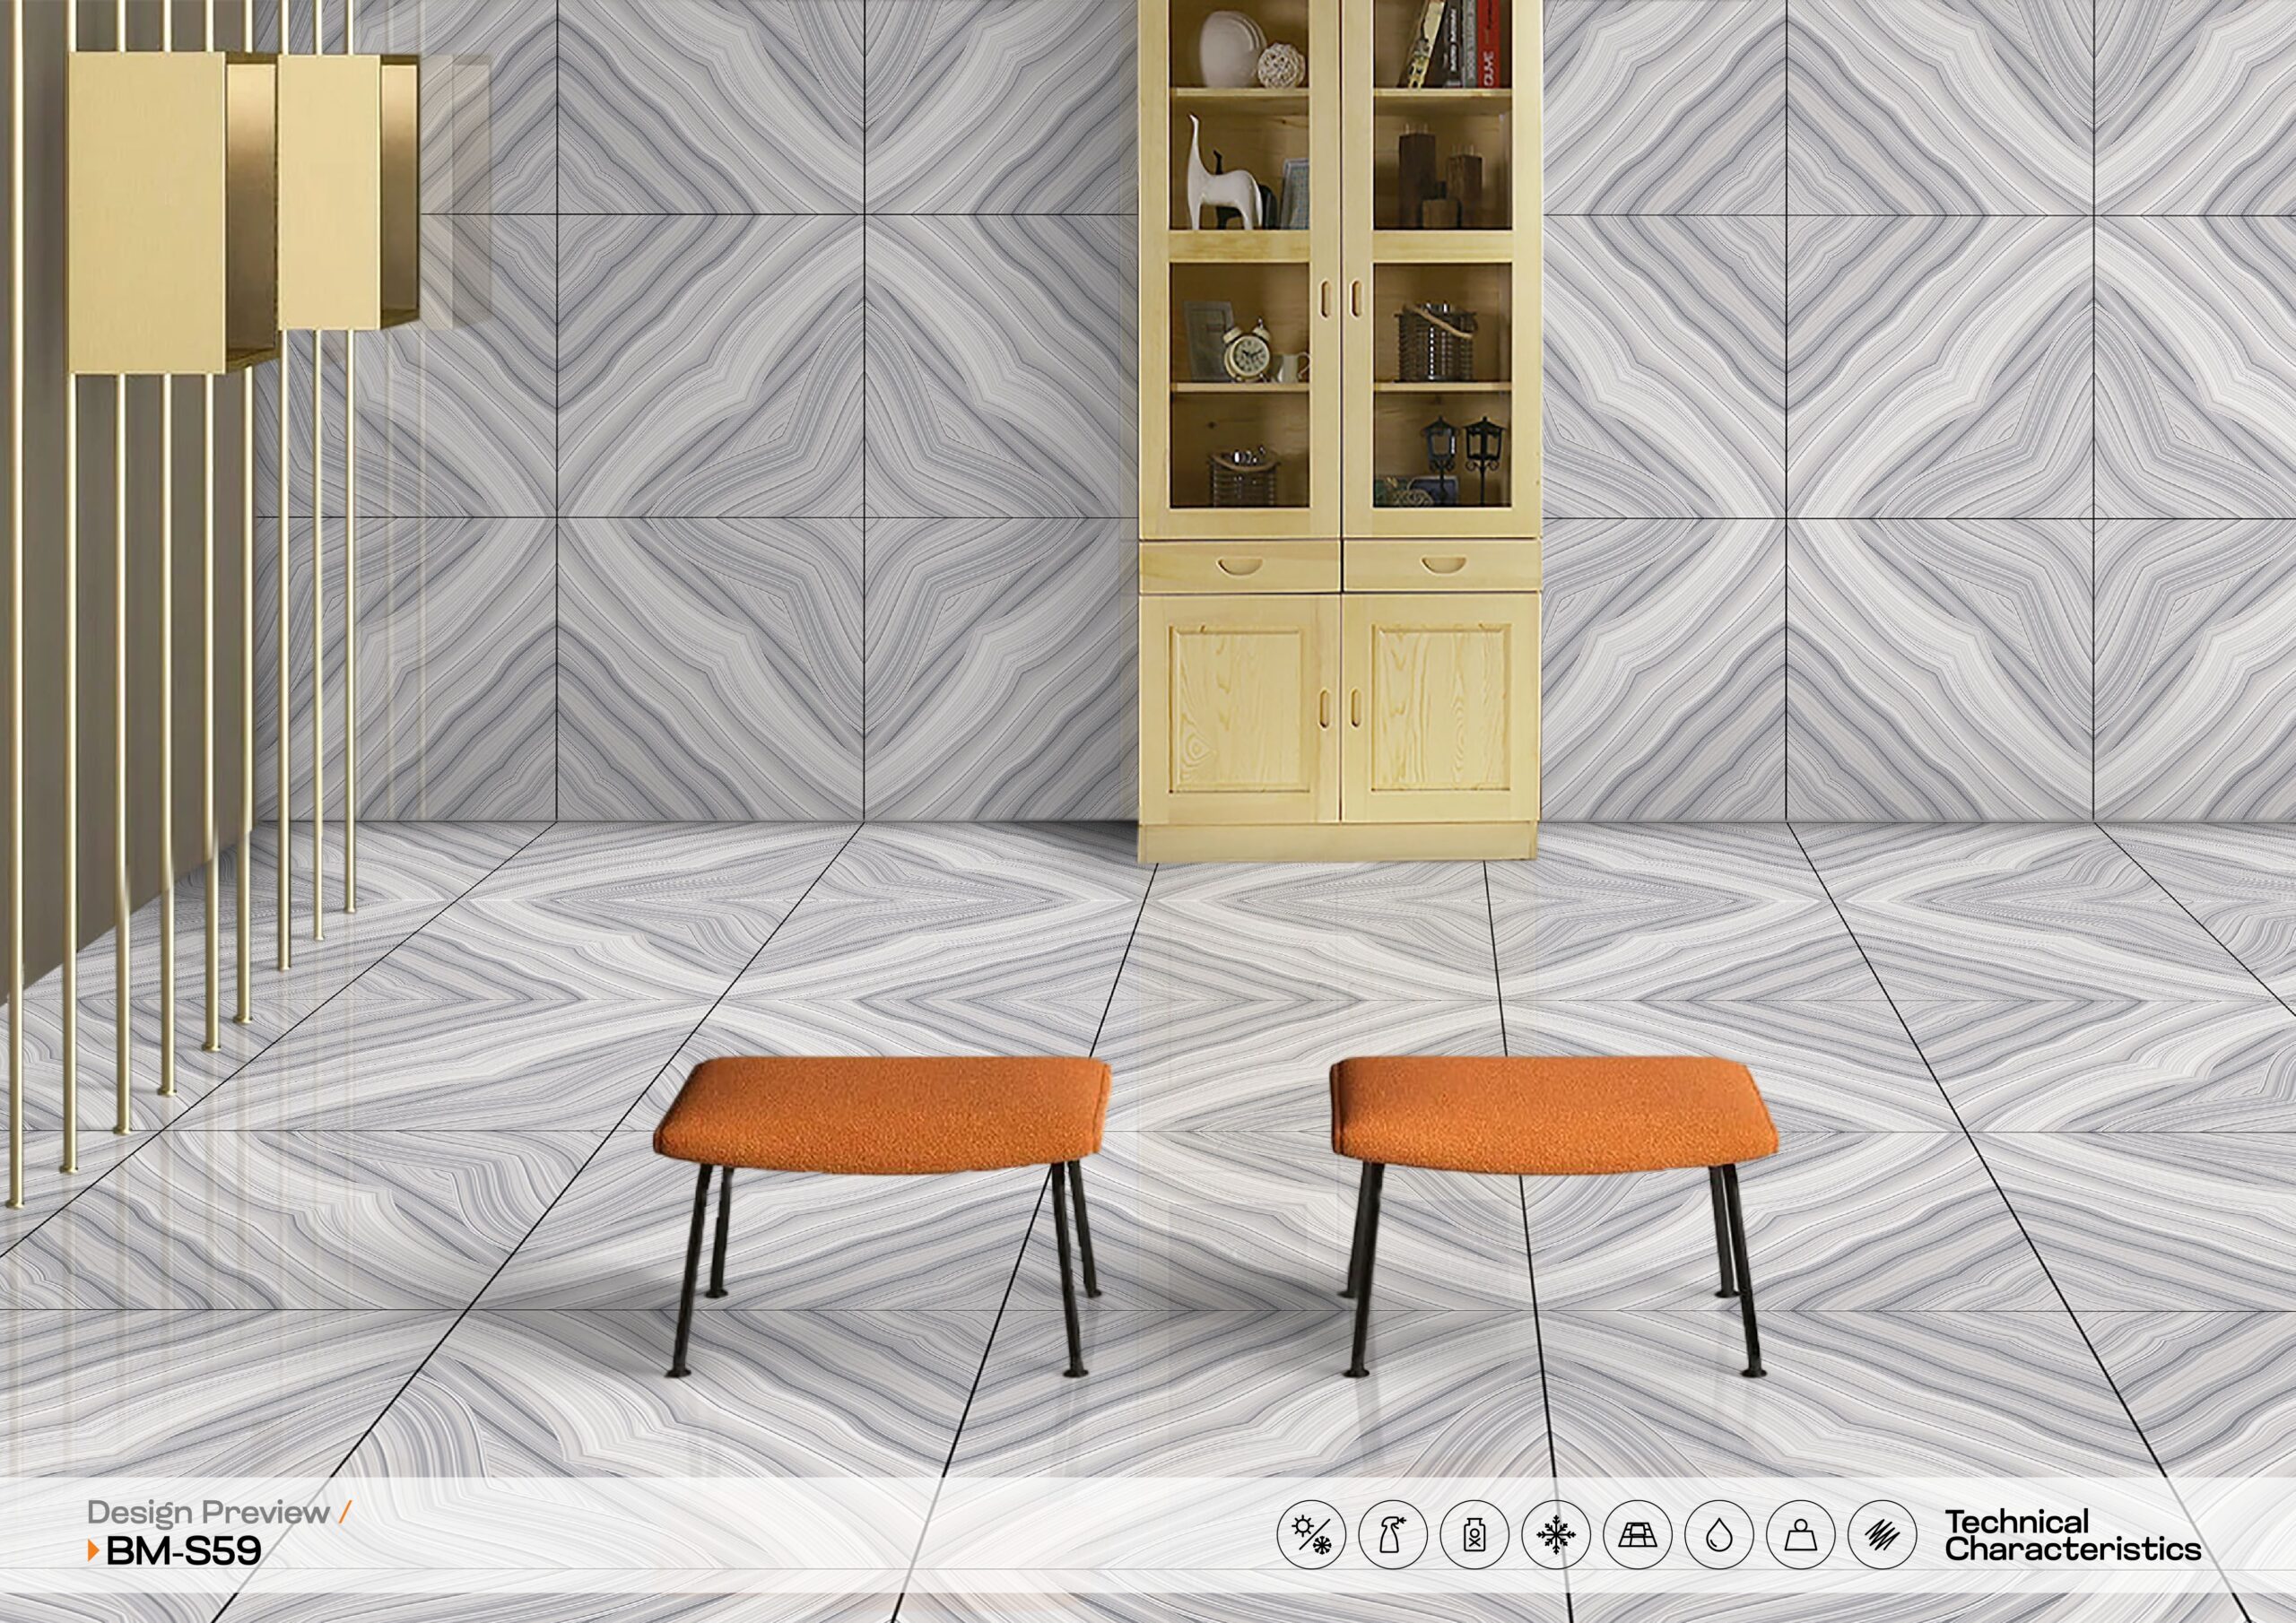Image resolution: width=2296 pixels, height=1623 pixels.
Task: Click the BM-S59 product code
Action: pos(183,1551)
